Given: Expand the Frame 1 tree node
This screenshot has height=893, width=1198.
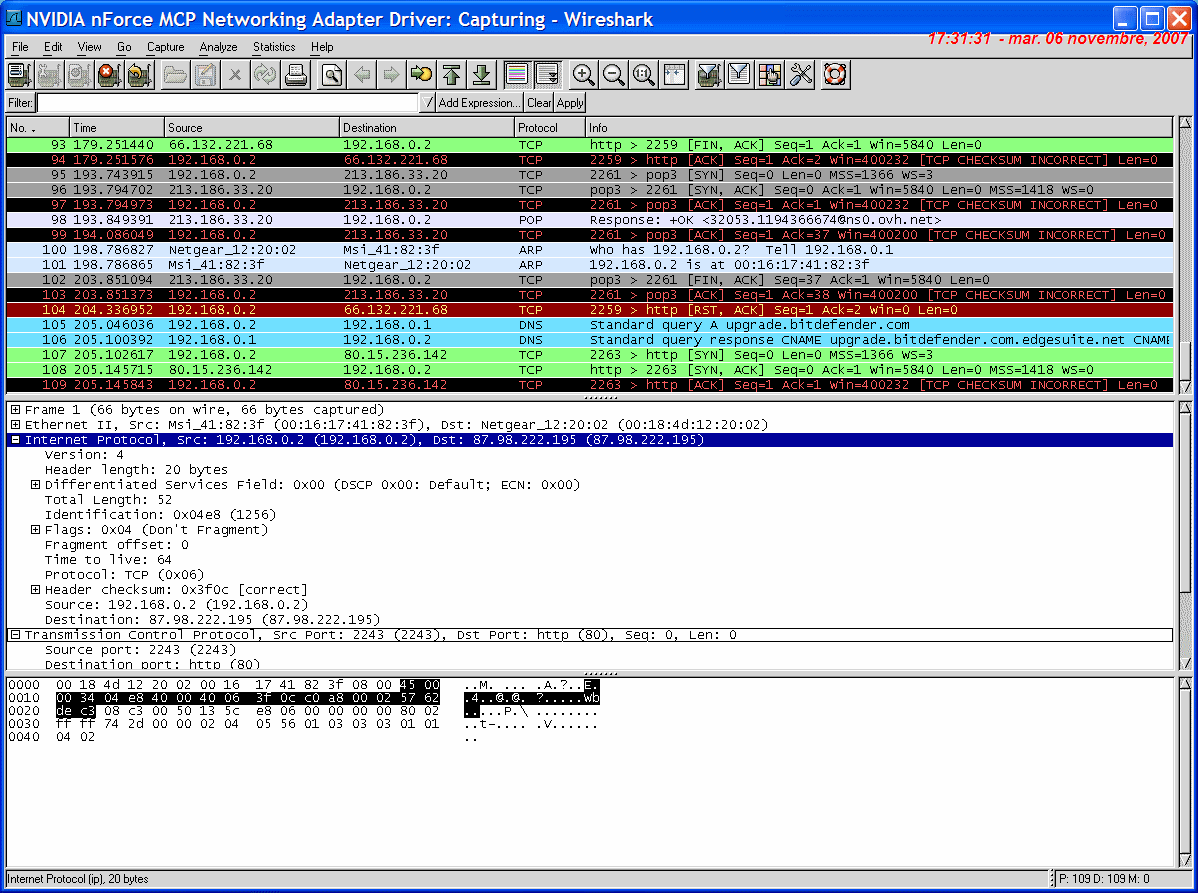Looking at the screenshot, I should (15, 410).
